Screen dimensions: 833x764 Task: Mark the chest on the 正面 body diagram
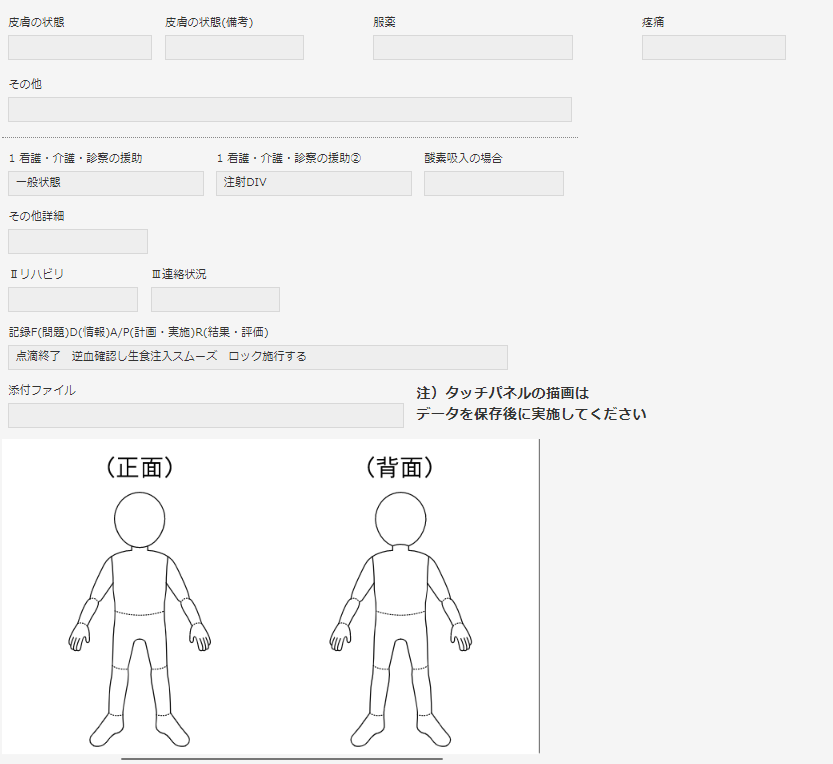click(x=139, y=582)
